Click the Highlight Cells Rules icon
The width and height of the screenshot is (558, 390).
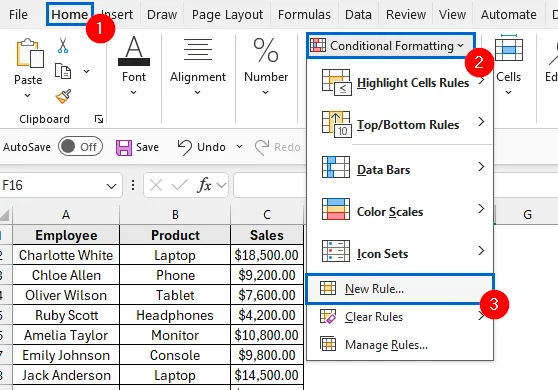[336, 83]
